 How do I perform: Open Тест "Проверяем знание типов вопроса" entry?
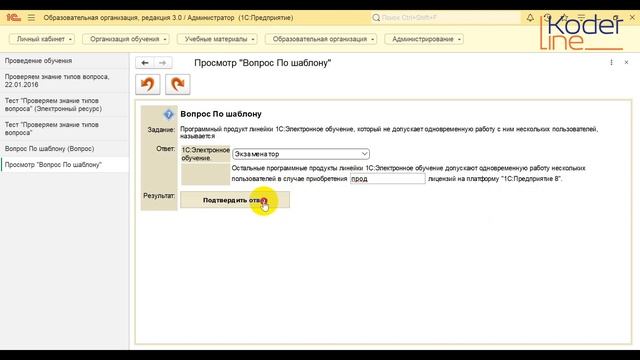[64, 129]
